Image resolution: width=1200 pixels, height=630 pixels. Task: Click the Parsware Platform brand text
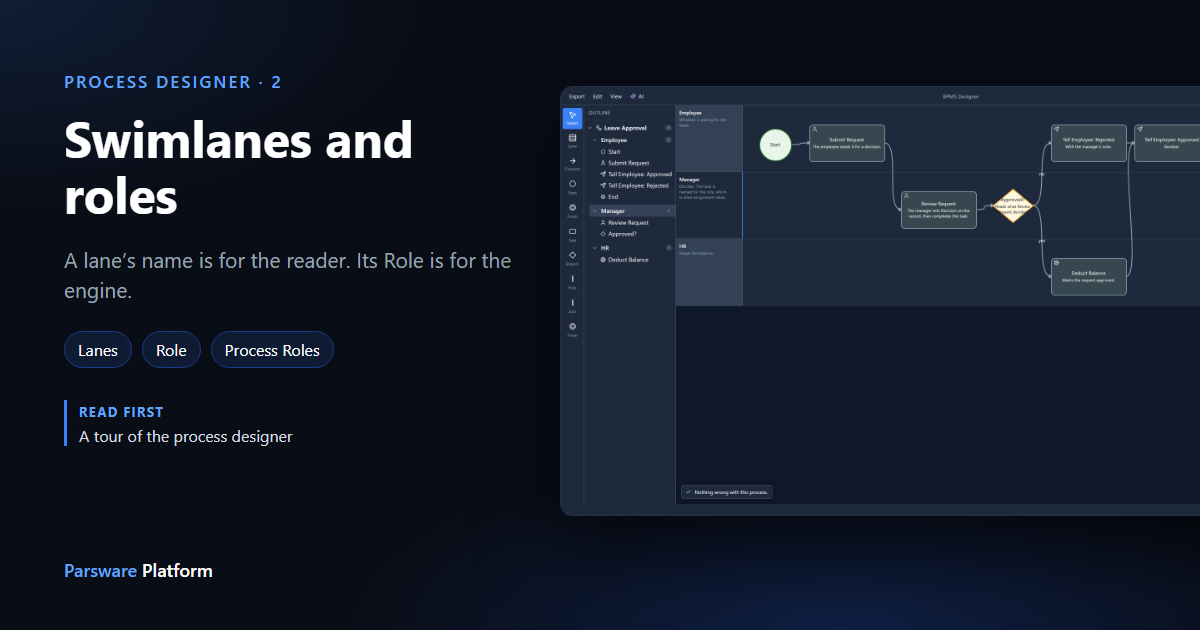point(138,571)
